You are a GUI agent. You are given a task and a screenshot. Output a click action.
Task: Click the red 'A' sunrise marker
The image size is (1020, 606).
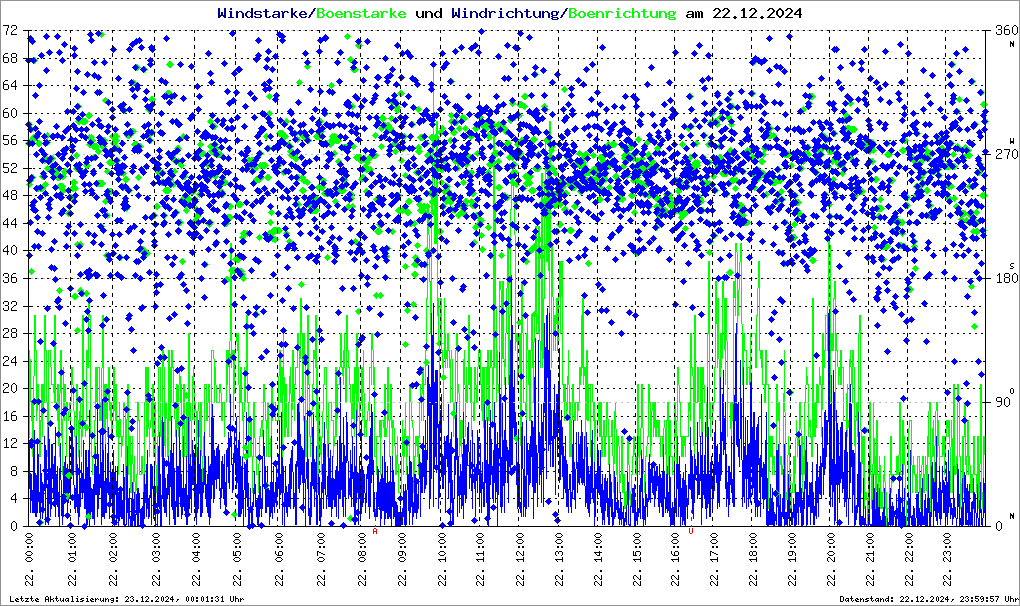[375, 531]
